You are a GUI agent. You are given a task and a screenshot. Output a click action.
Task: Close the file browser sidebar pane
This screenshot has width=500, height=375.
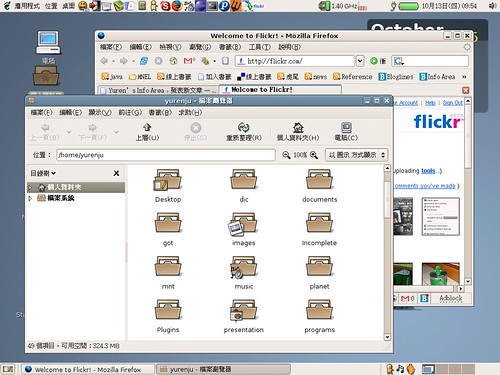(x=116, y=173)
